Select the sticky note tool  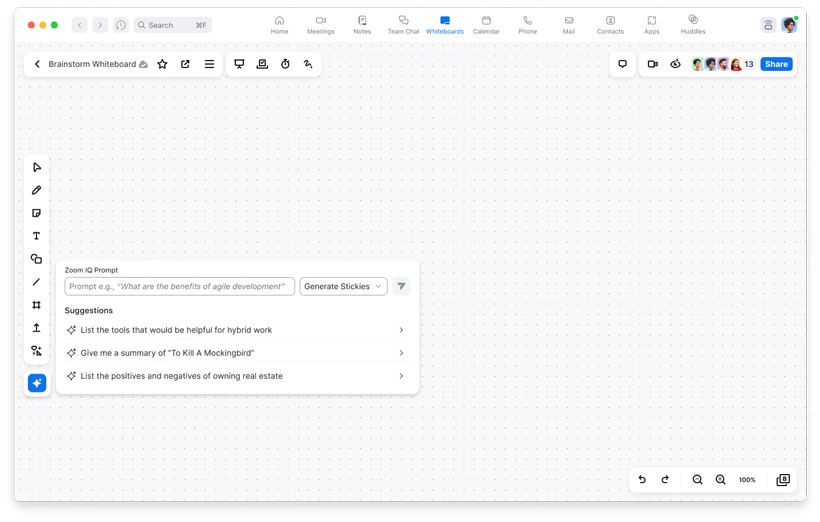pyautogui.click(x=37, y=213)
